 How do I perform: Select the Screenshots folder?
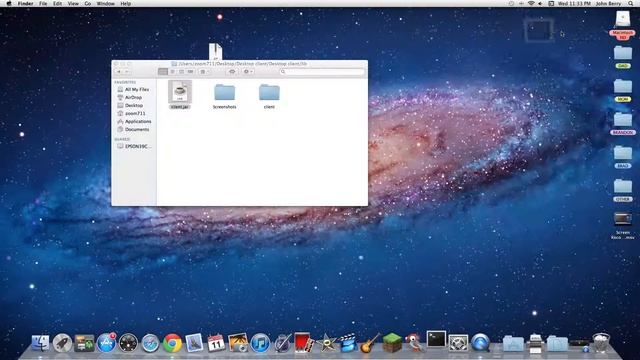[224, 96]
